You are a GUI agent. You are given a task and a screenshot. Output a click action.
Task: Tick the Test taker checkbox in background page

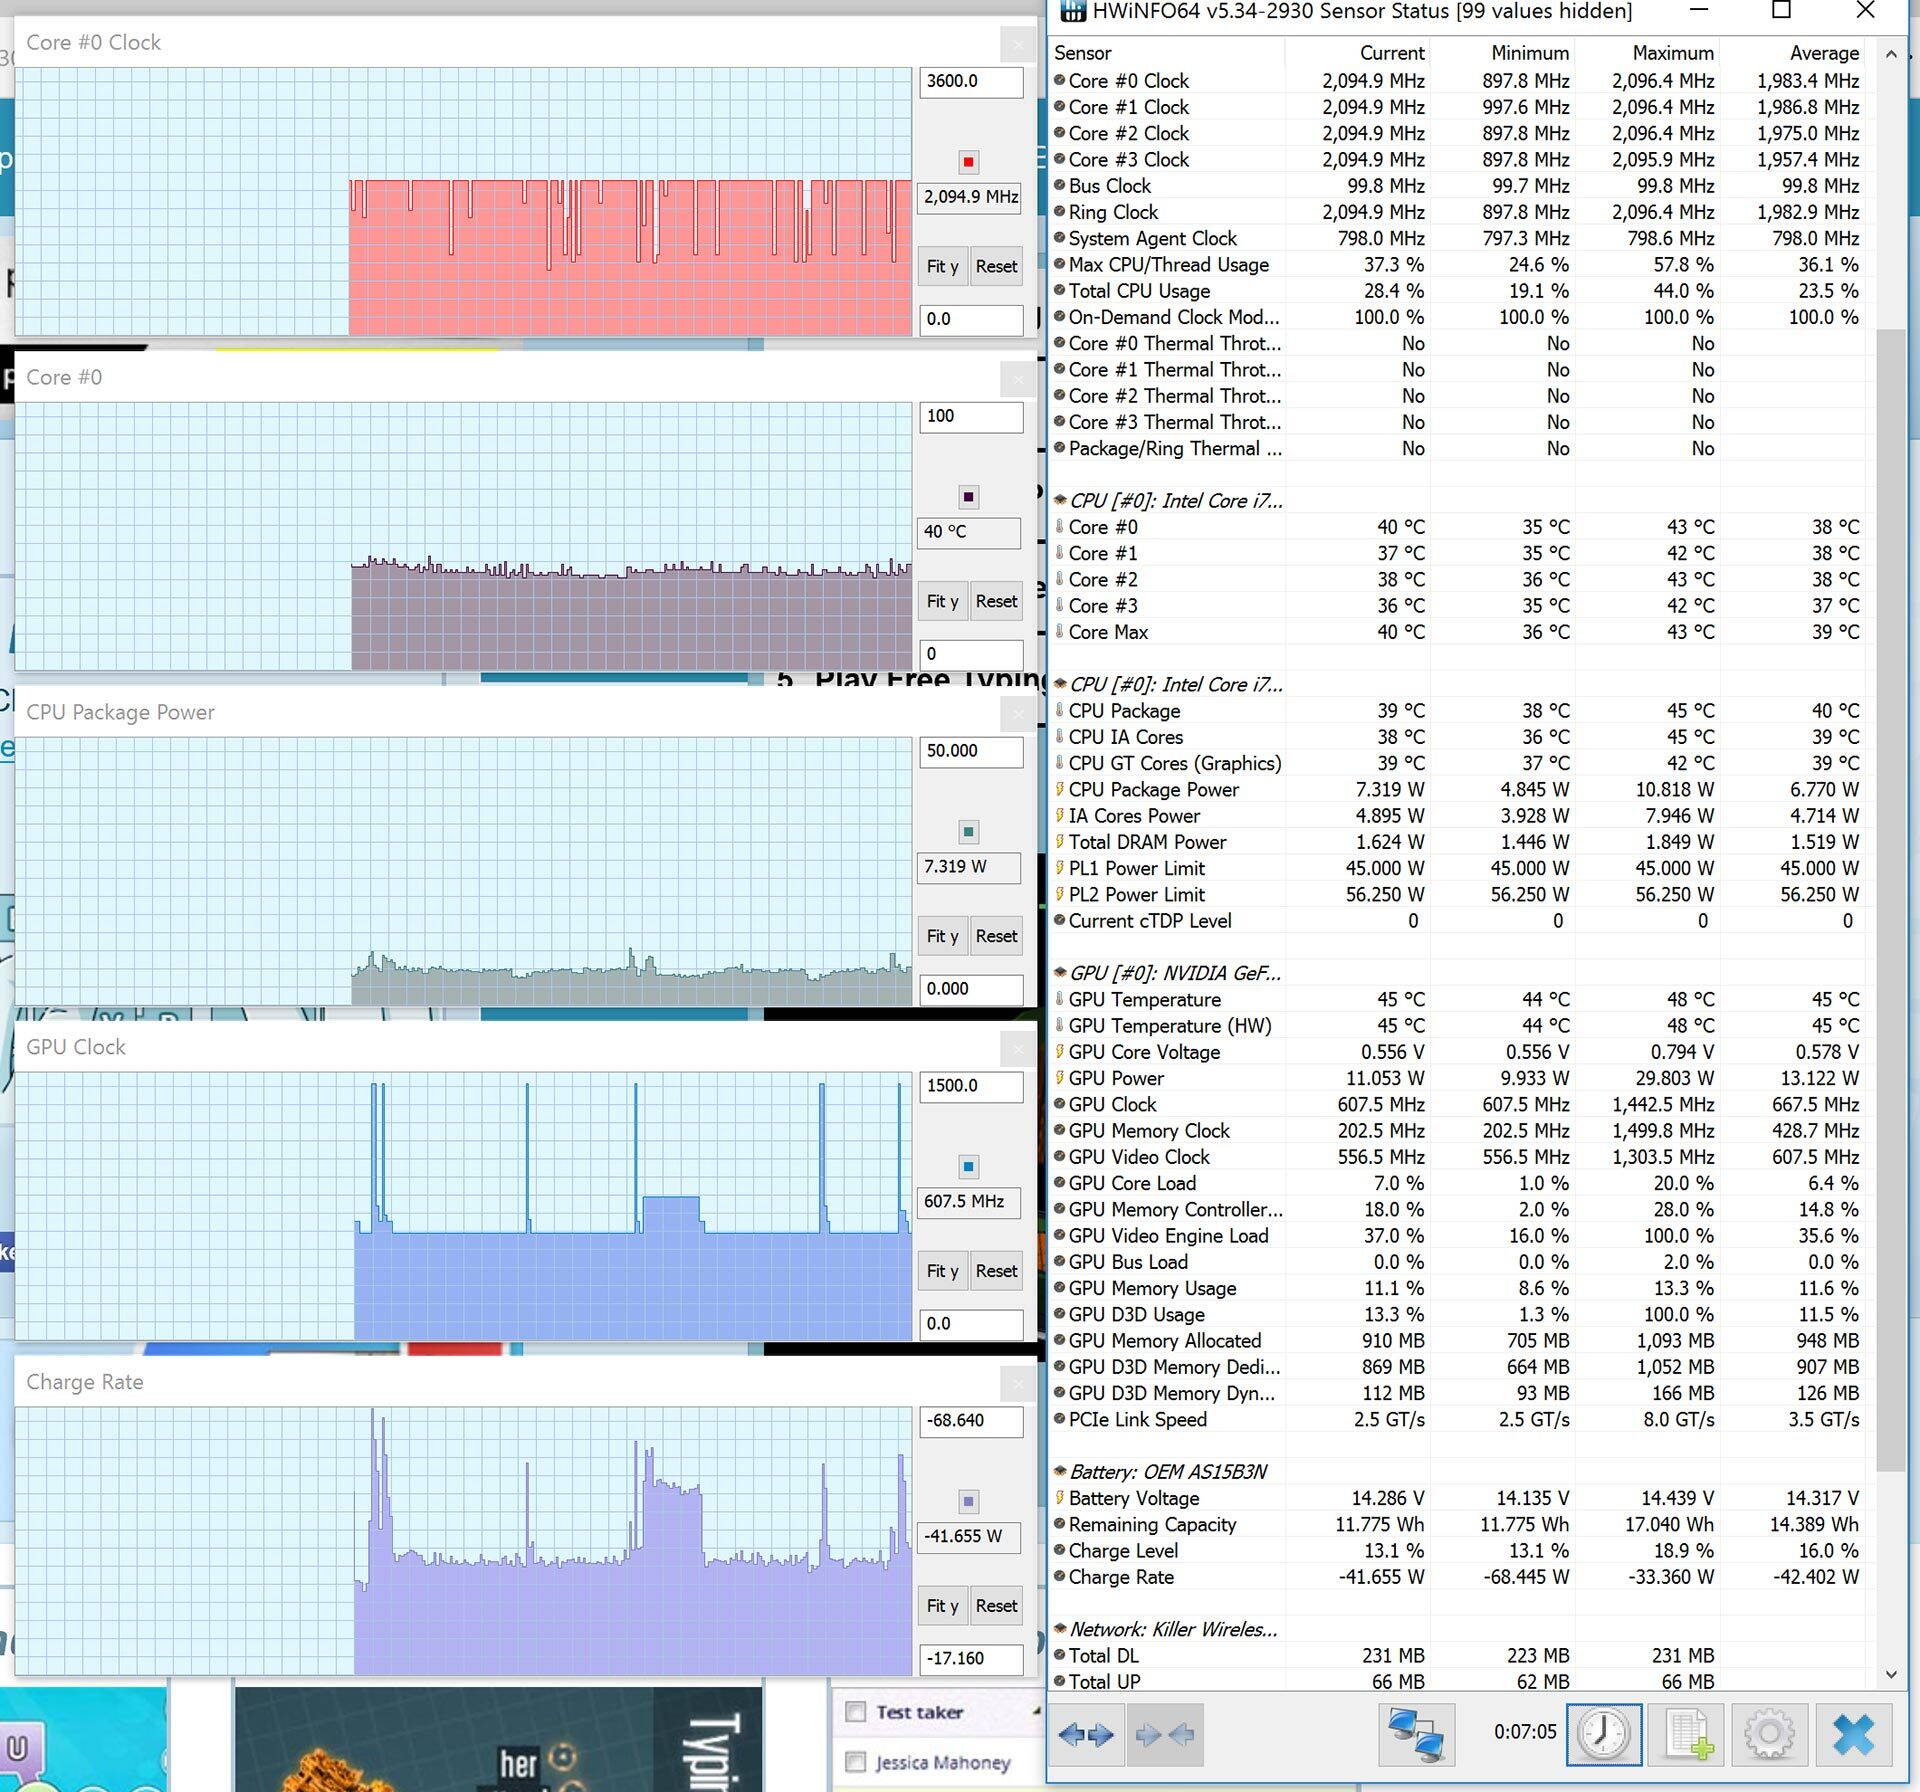pos(856,1712)
